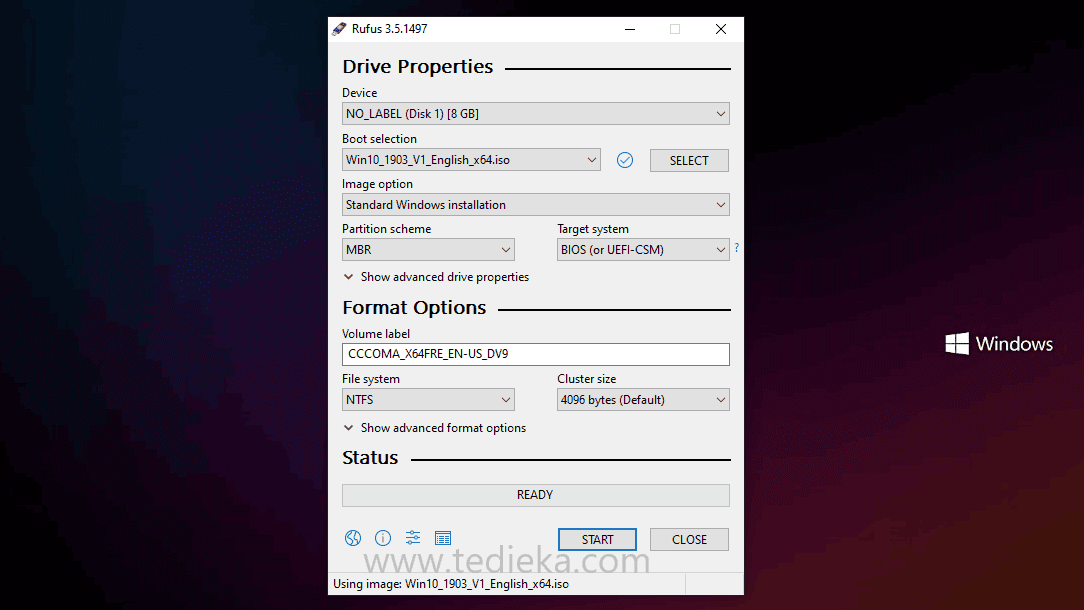Click the Drive Properties heading

pyautogui.click(x=418, y=66)
